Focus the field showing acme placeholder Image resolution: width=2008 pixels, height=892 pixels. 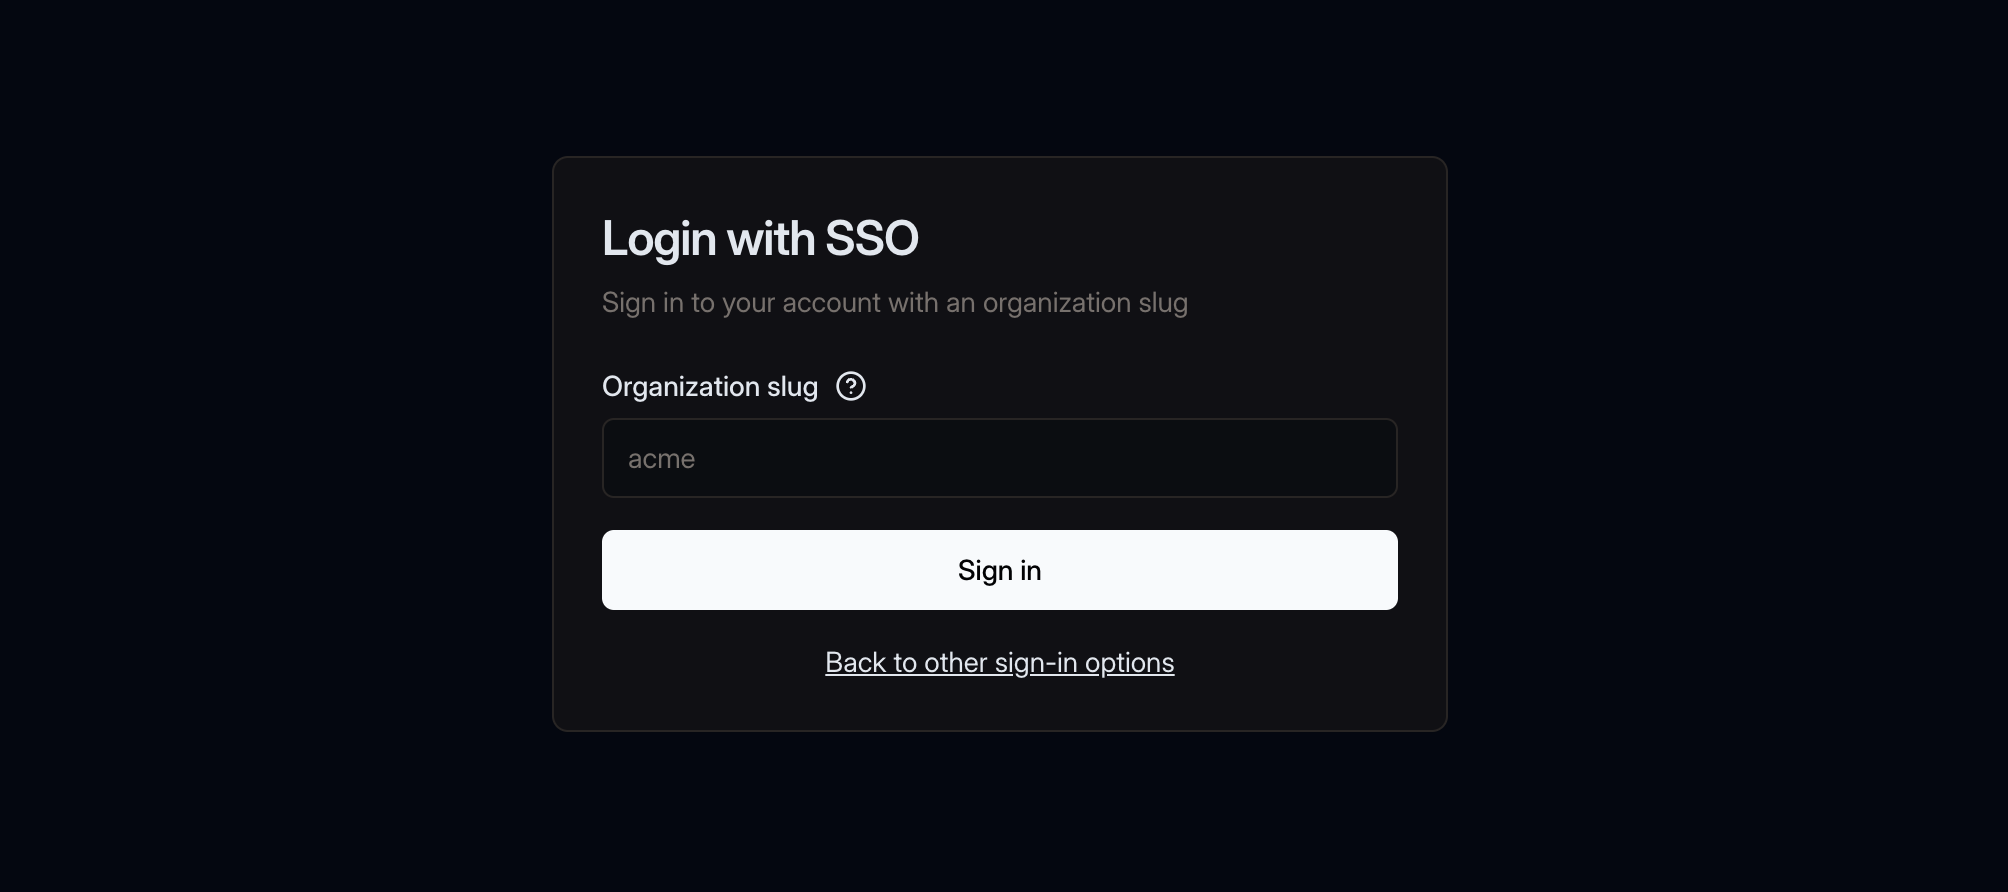pyautogui.click(x=999, y=458)
